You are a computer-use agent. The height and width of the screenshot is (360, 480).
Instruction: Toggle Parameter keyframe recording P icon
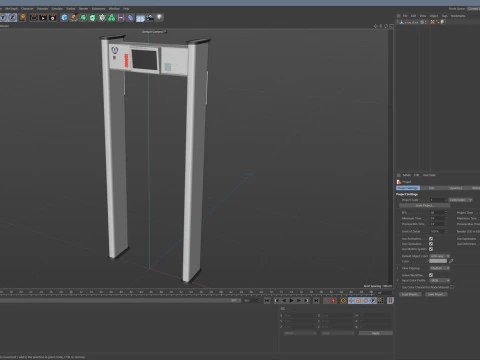(373, 301)
